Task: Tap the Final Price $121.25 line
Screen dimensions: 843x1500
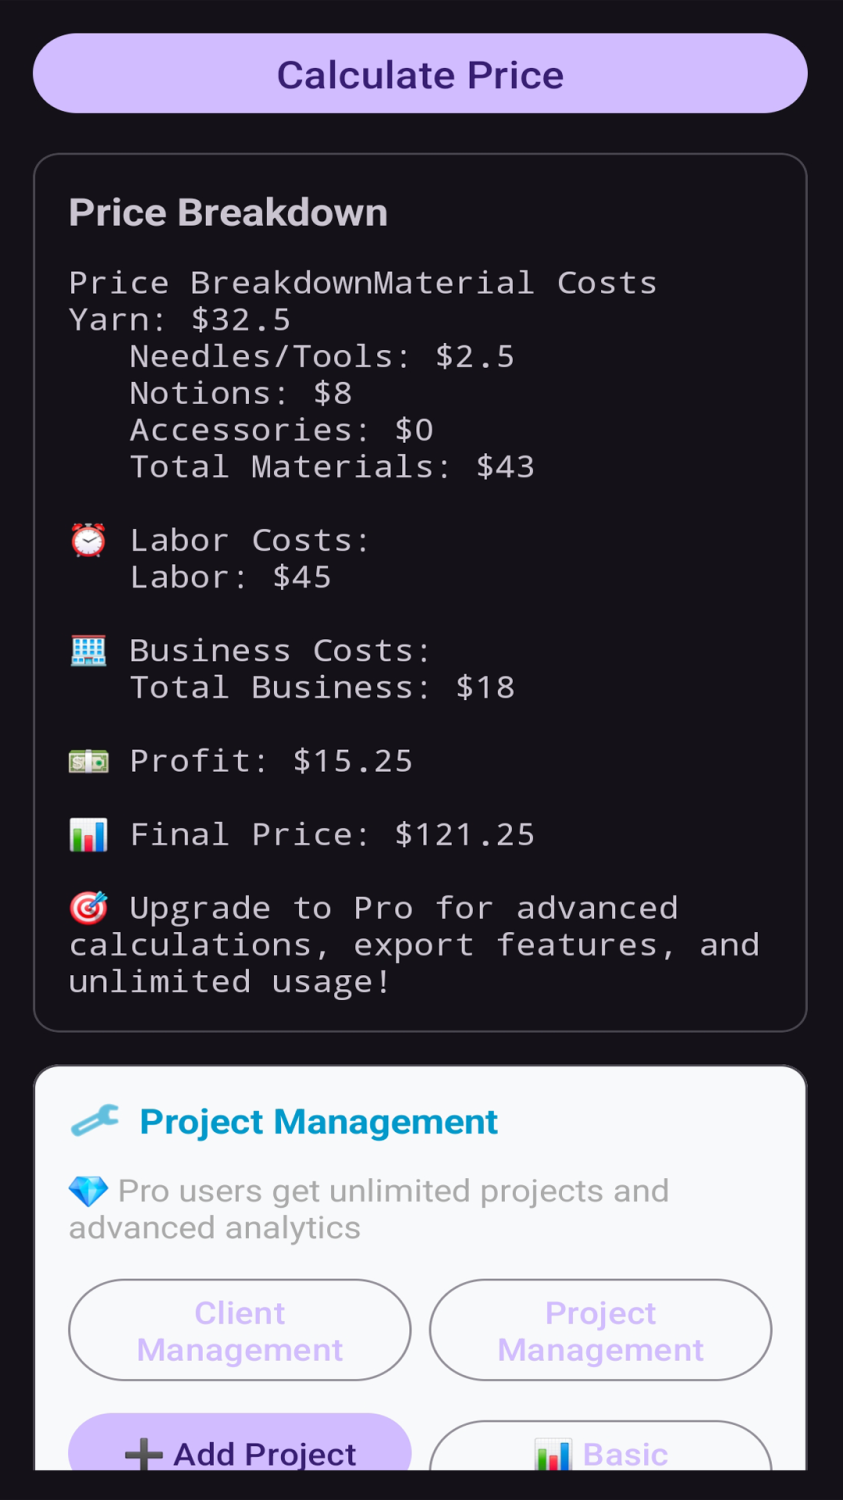Action: [332, 835]
